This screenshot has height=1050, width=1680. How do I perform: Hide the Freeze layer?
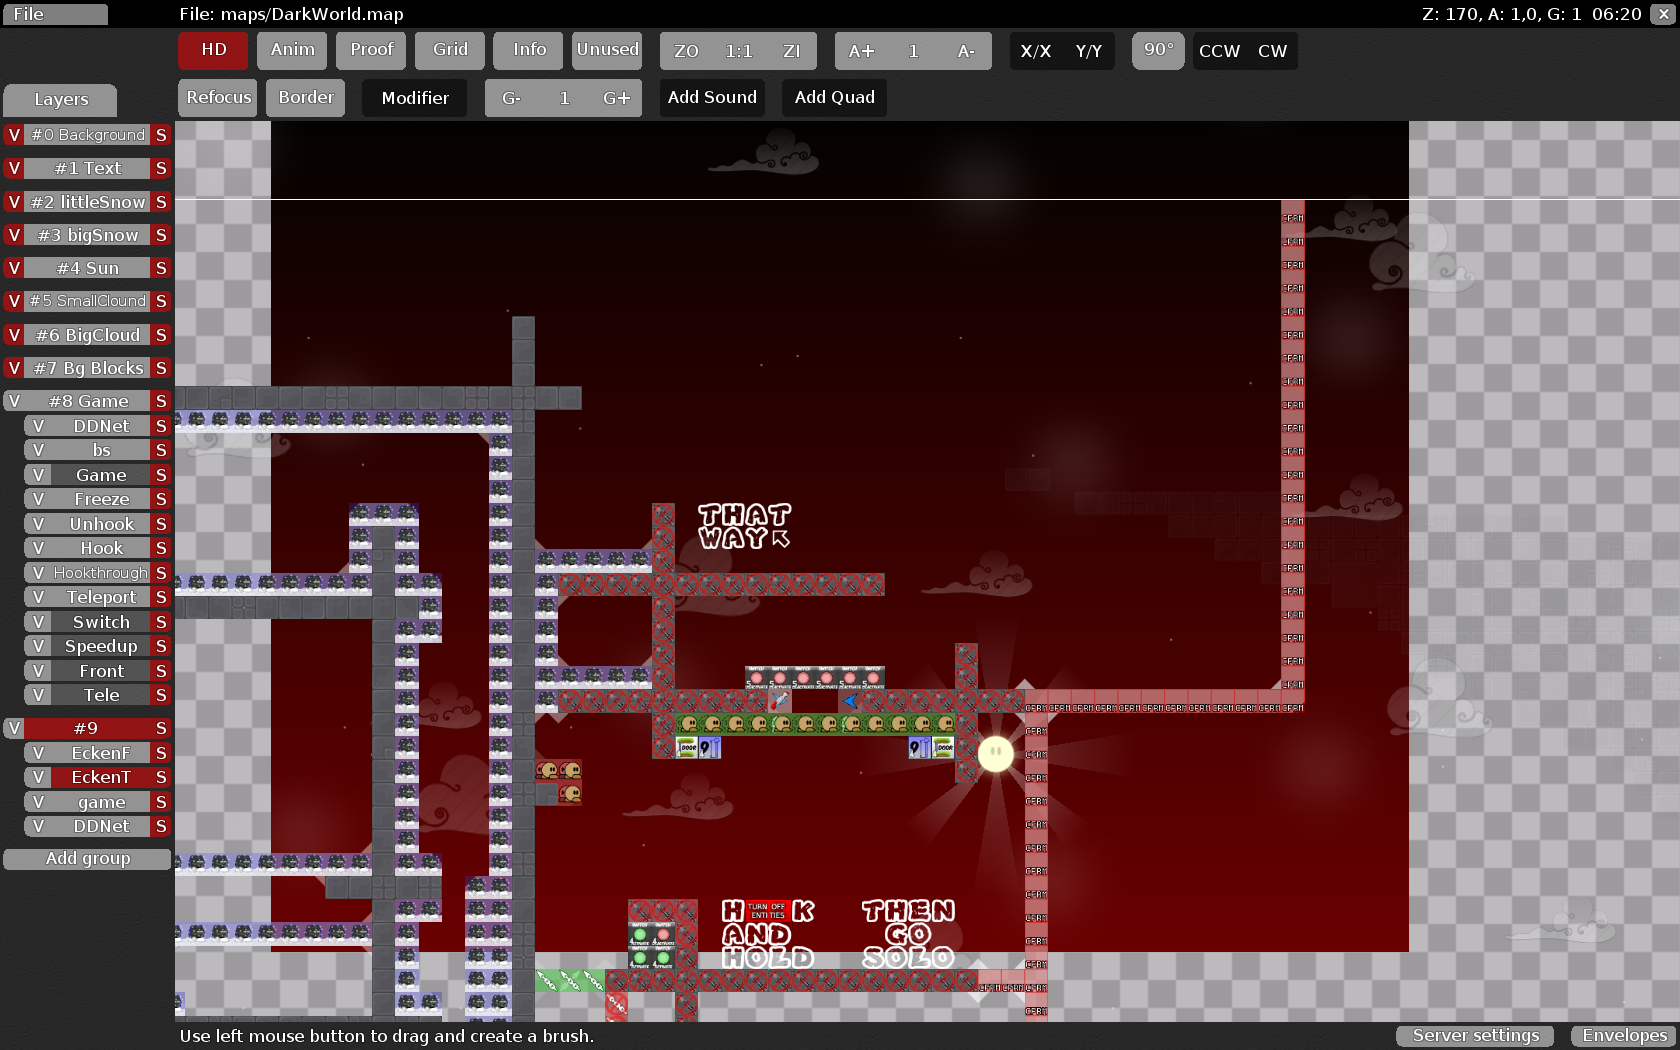pyautogui.click(x=38, y=499)
